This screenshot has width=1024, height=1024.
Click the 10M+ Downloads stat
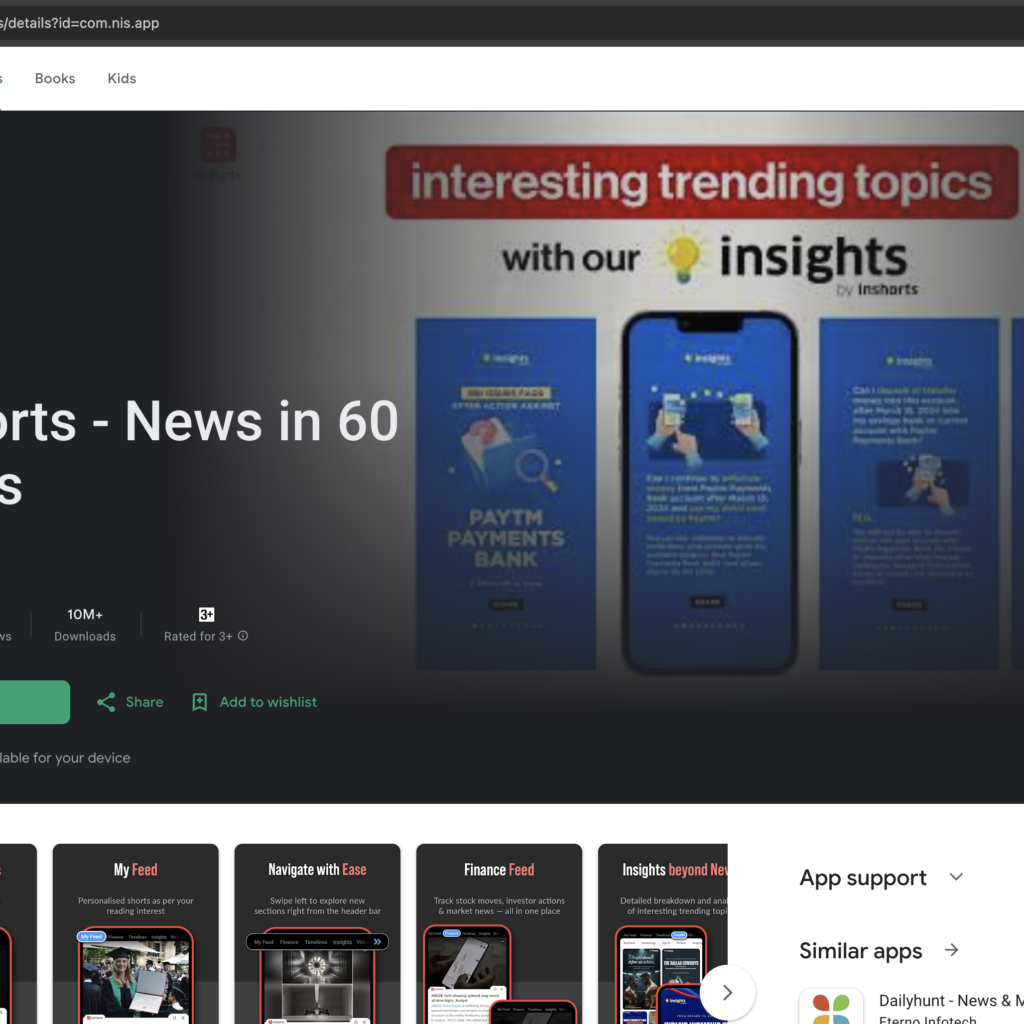point(85,624)
